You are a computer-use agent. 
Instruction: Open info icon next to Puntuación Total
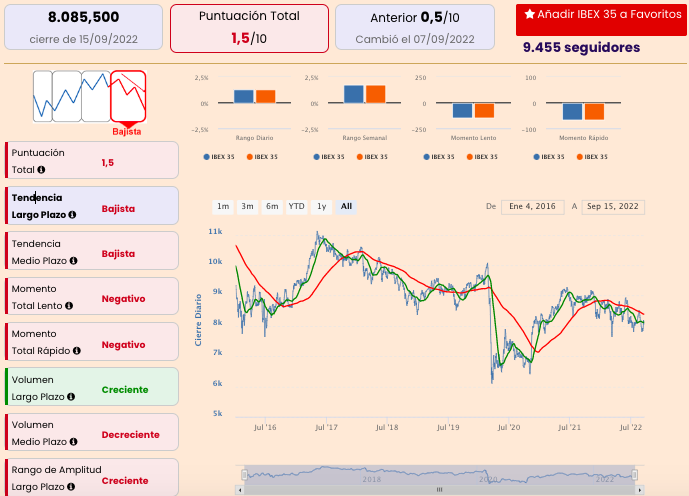(x=41, y=170)
